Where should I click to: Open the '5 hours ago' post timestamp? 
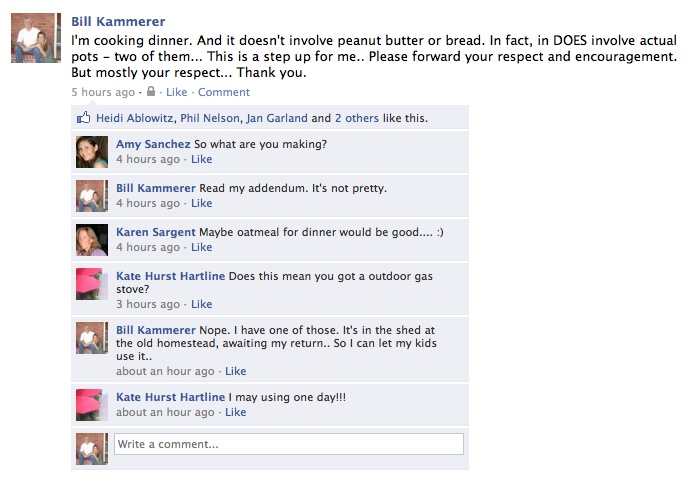coord(103,92)
